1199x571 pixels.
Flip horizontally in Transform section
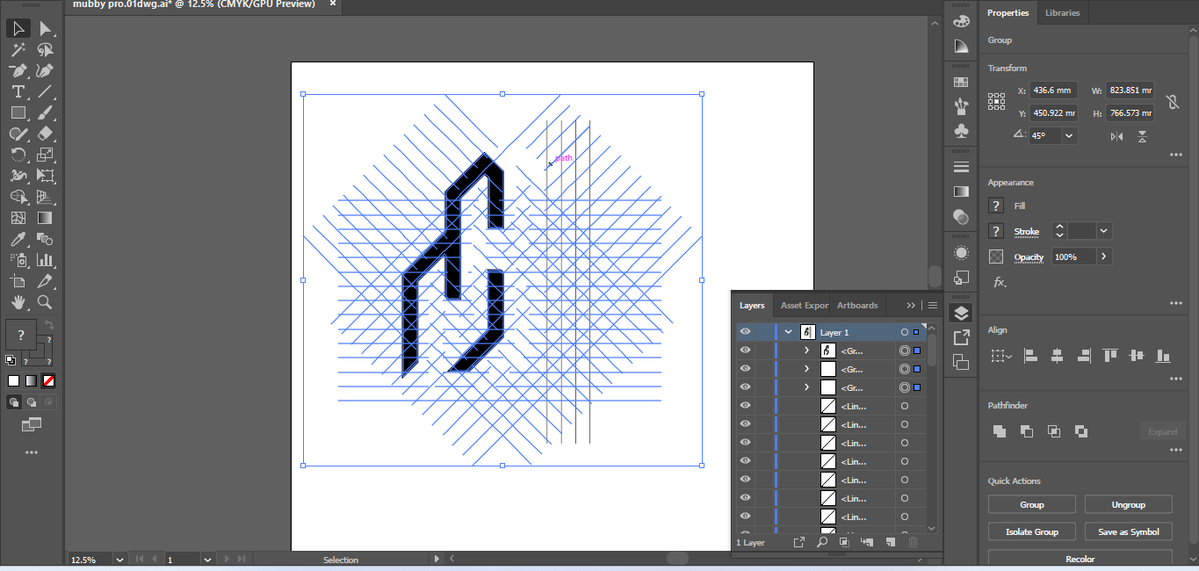[1117, 136]
